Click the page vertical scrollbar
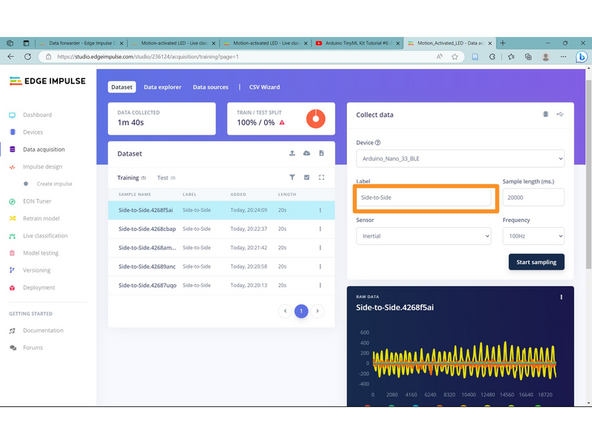Screen dimensions: 592x444 click(588, 174)
